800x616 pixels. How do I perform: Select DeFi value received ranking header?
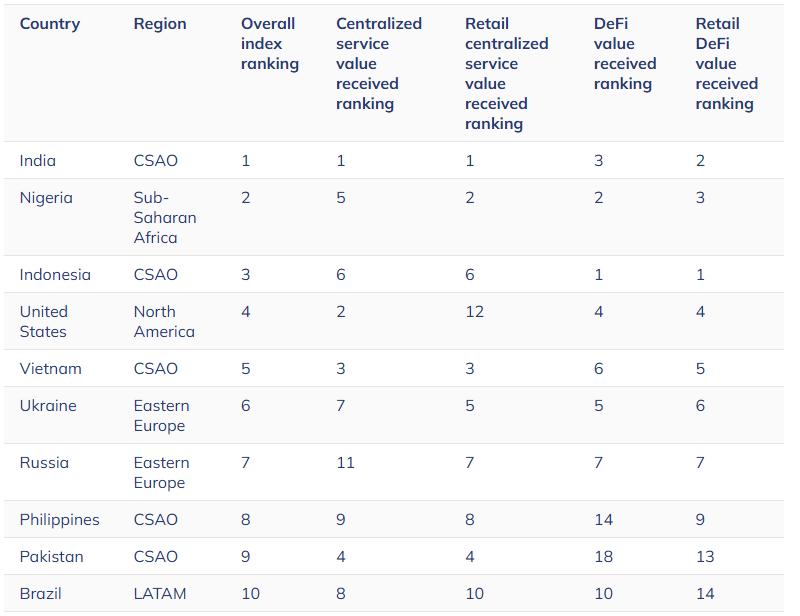(x=624, y=54)
